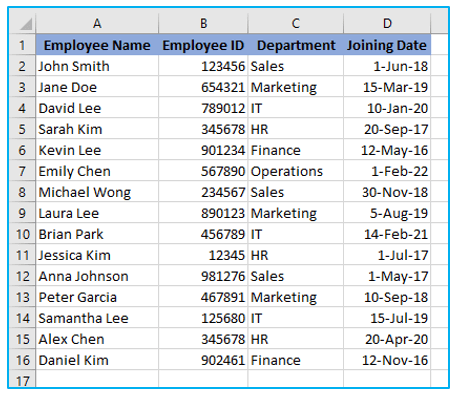Click the Department header cell
Screen dimensions: 458x396
[x=296, y=45]
